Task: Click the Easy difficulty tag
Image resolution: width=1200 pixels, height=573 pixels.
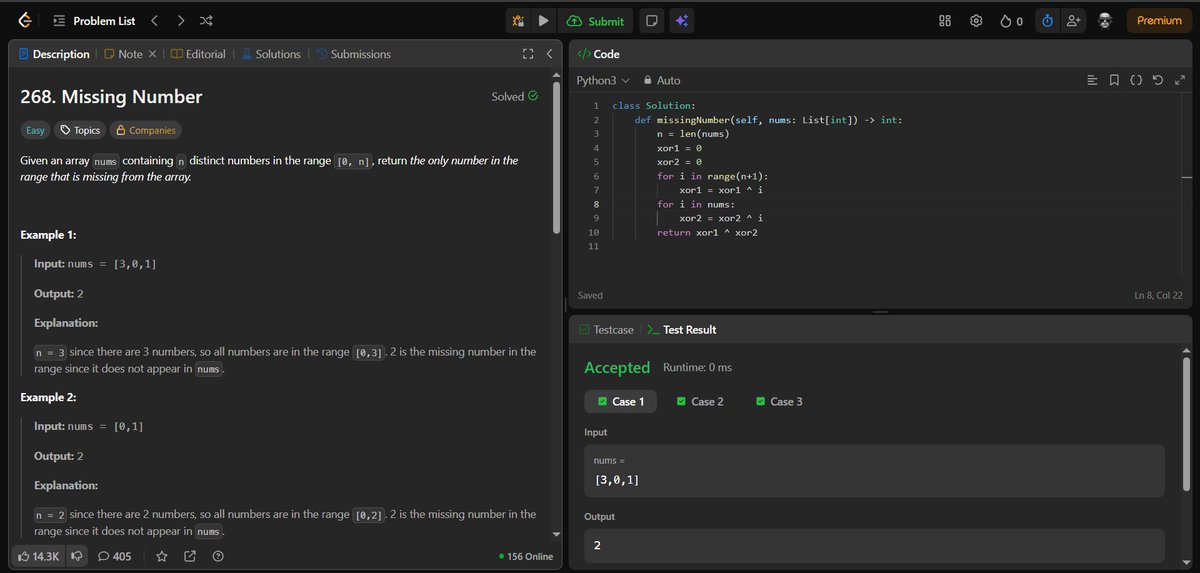Action: 35,130
